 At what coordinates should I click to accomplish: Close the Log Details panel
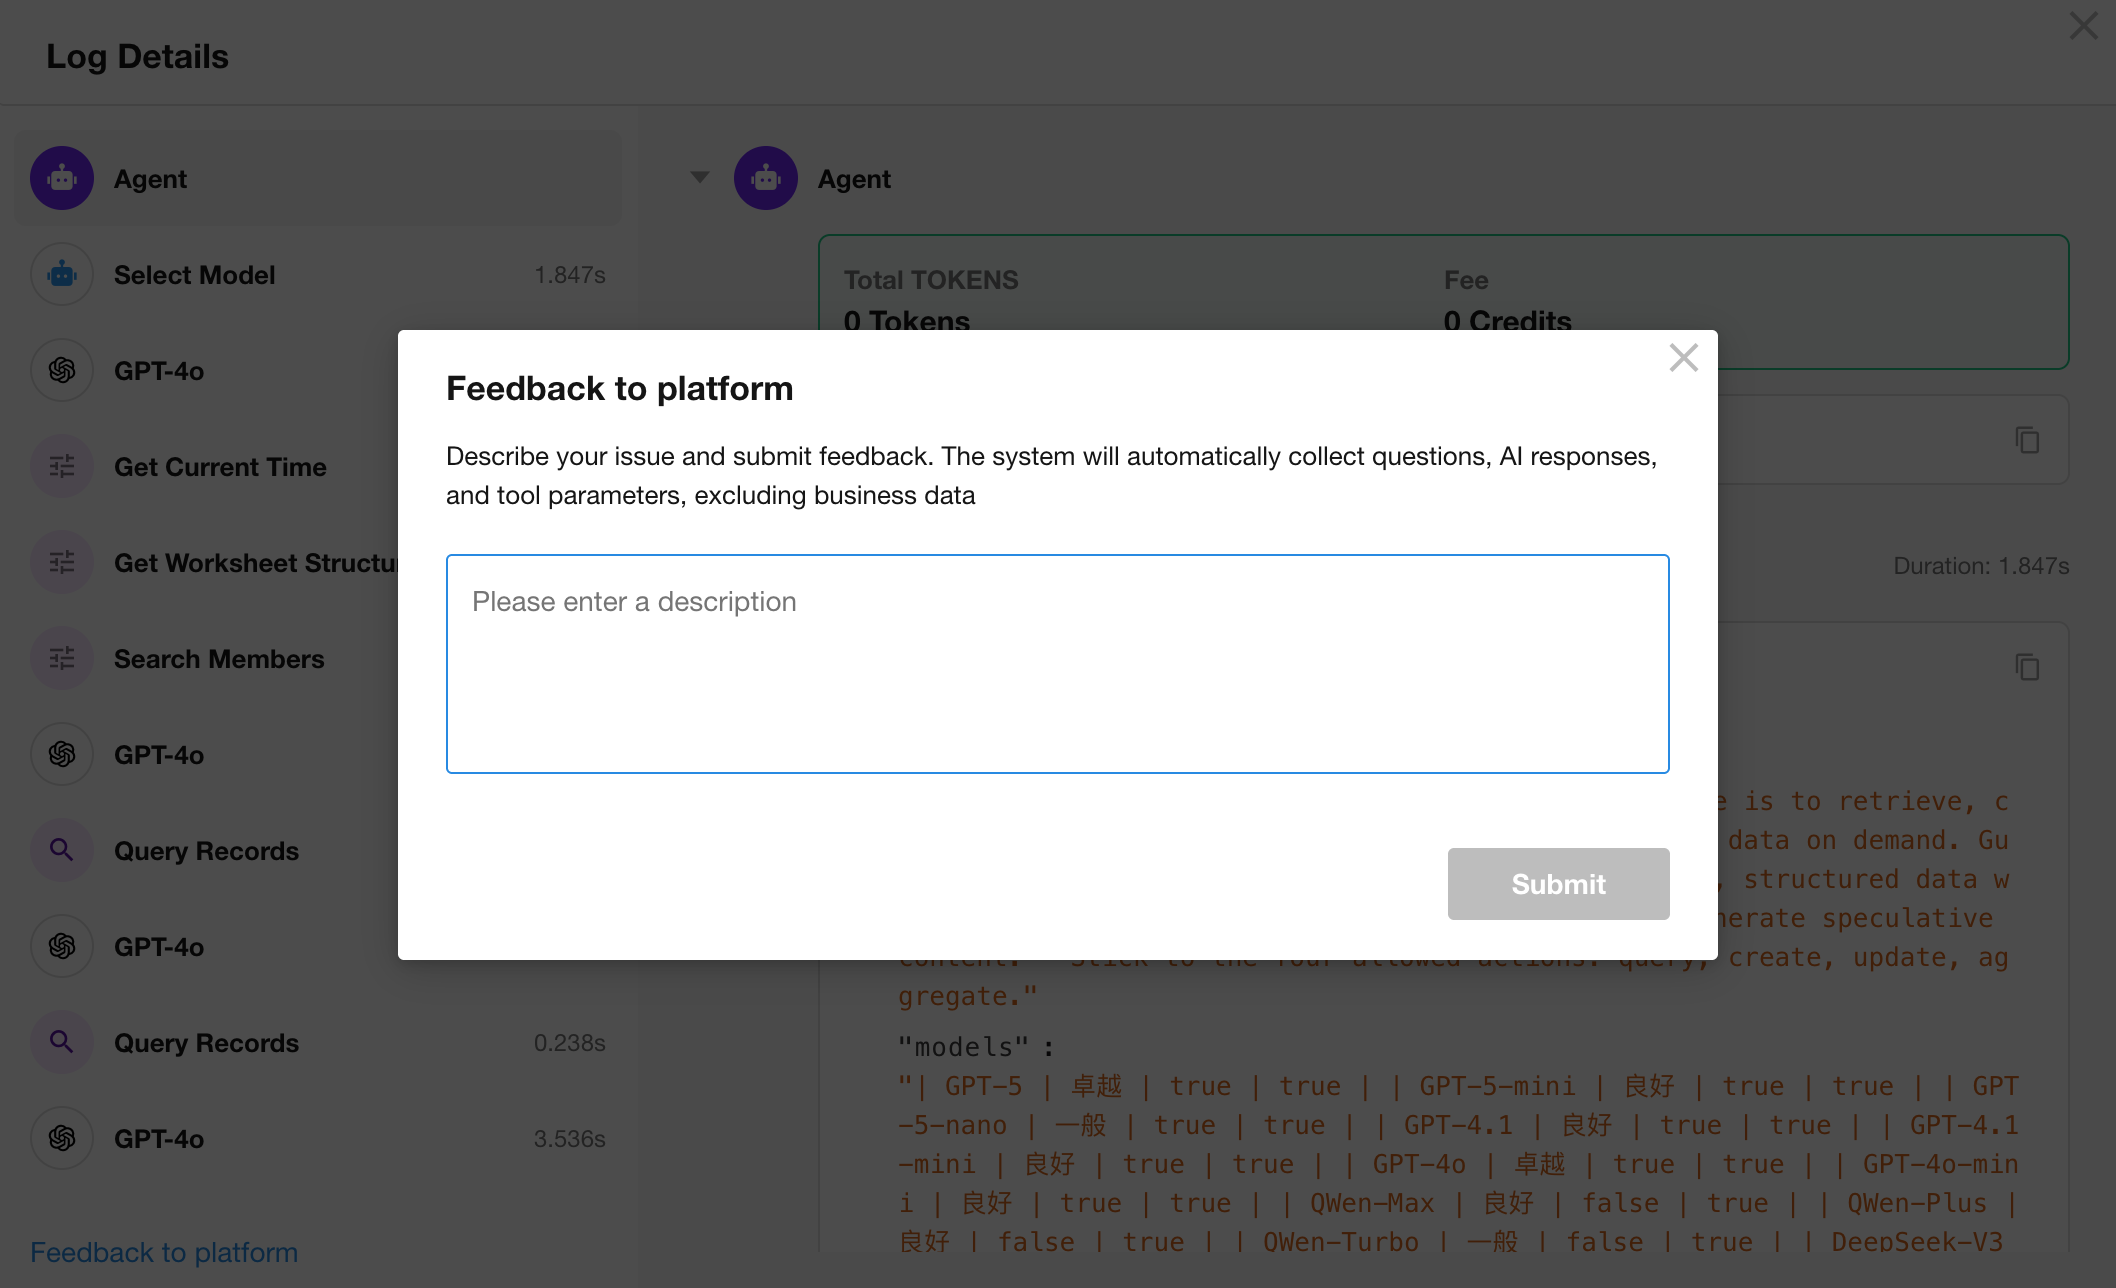(2083, 26)
